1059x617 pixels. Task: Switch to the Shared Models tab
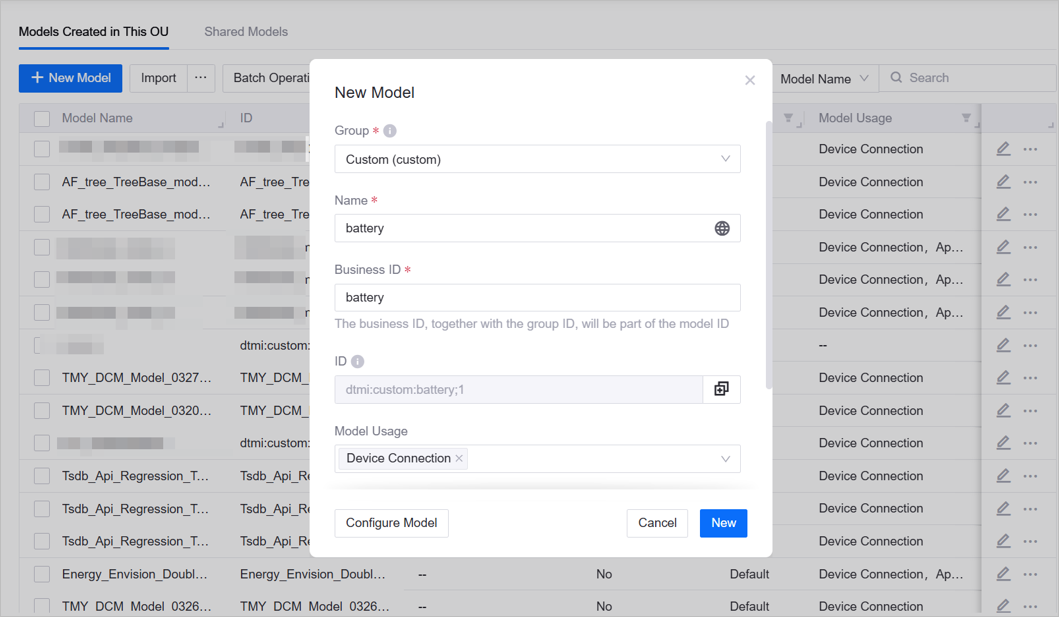246,32
